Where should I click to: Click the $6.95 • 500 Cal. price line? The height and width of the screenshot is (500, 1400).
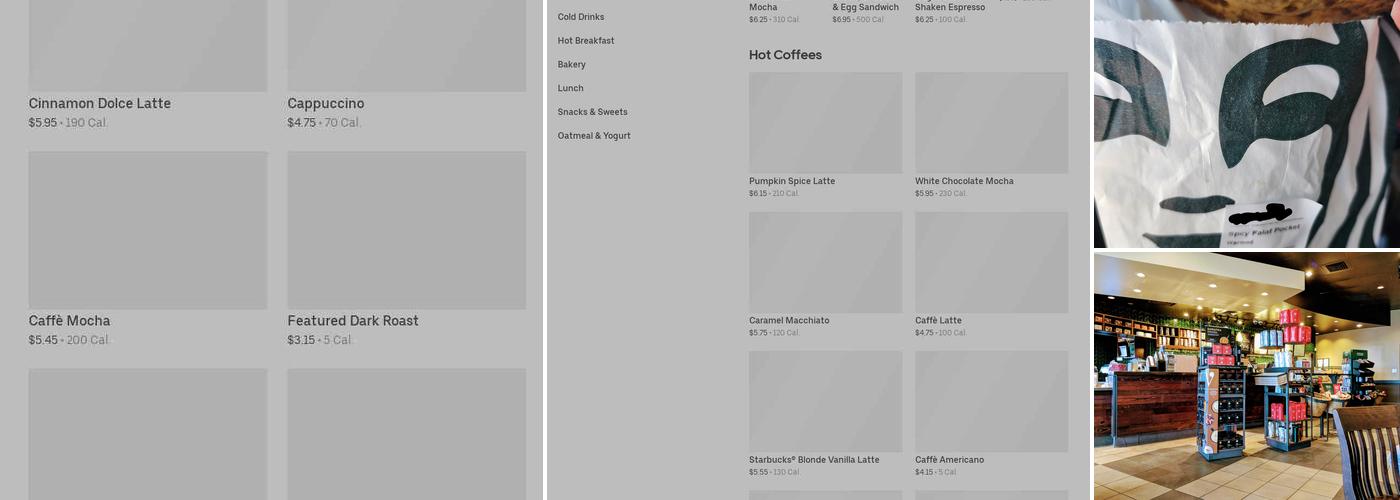pos(859,19)
